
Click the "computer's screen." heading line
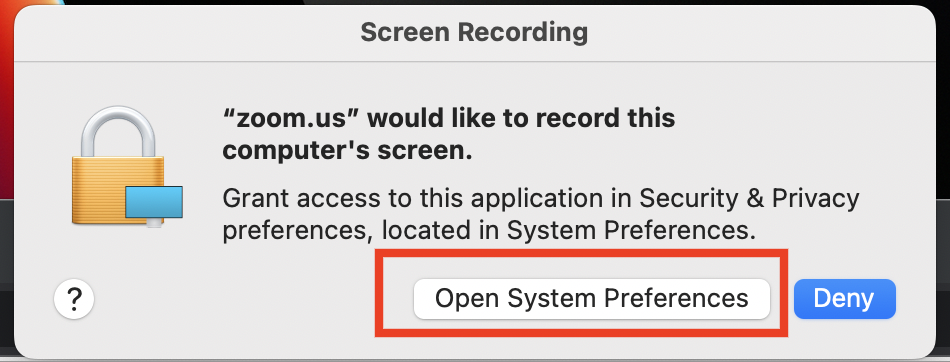click(x=347, y=152)
